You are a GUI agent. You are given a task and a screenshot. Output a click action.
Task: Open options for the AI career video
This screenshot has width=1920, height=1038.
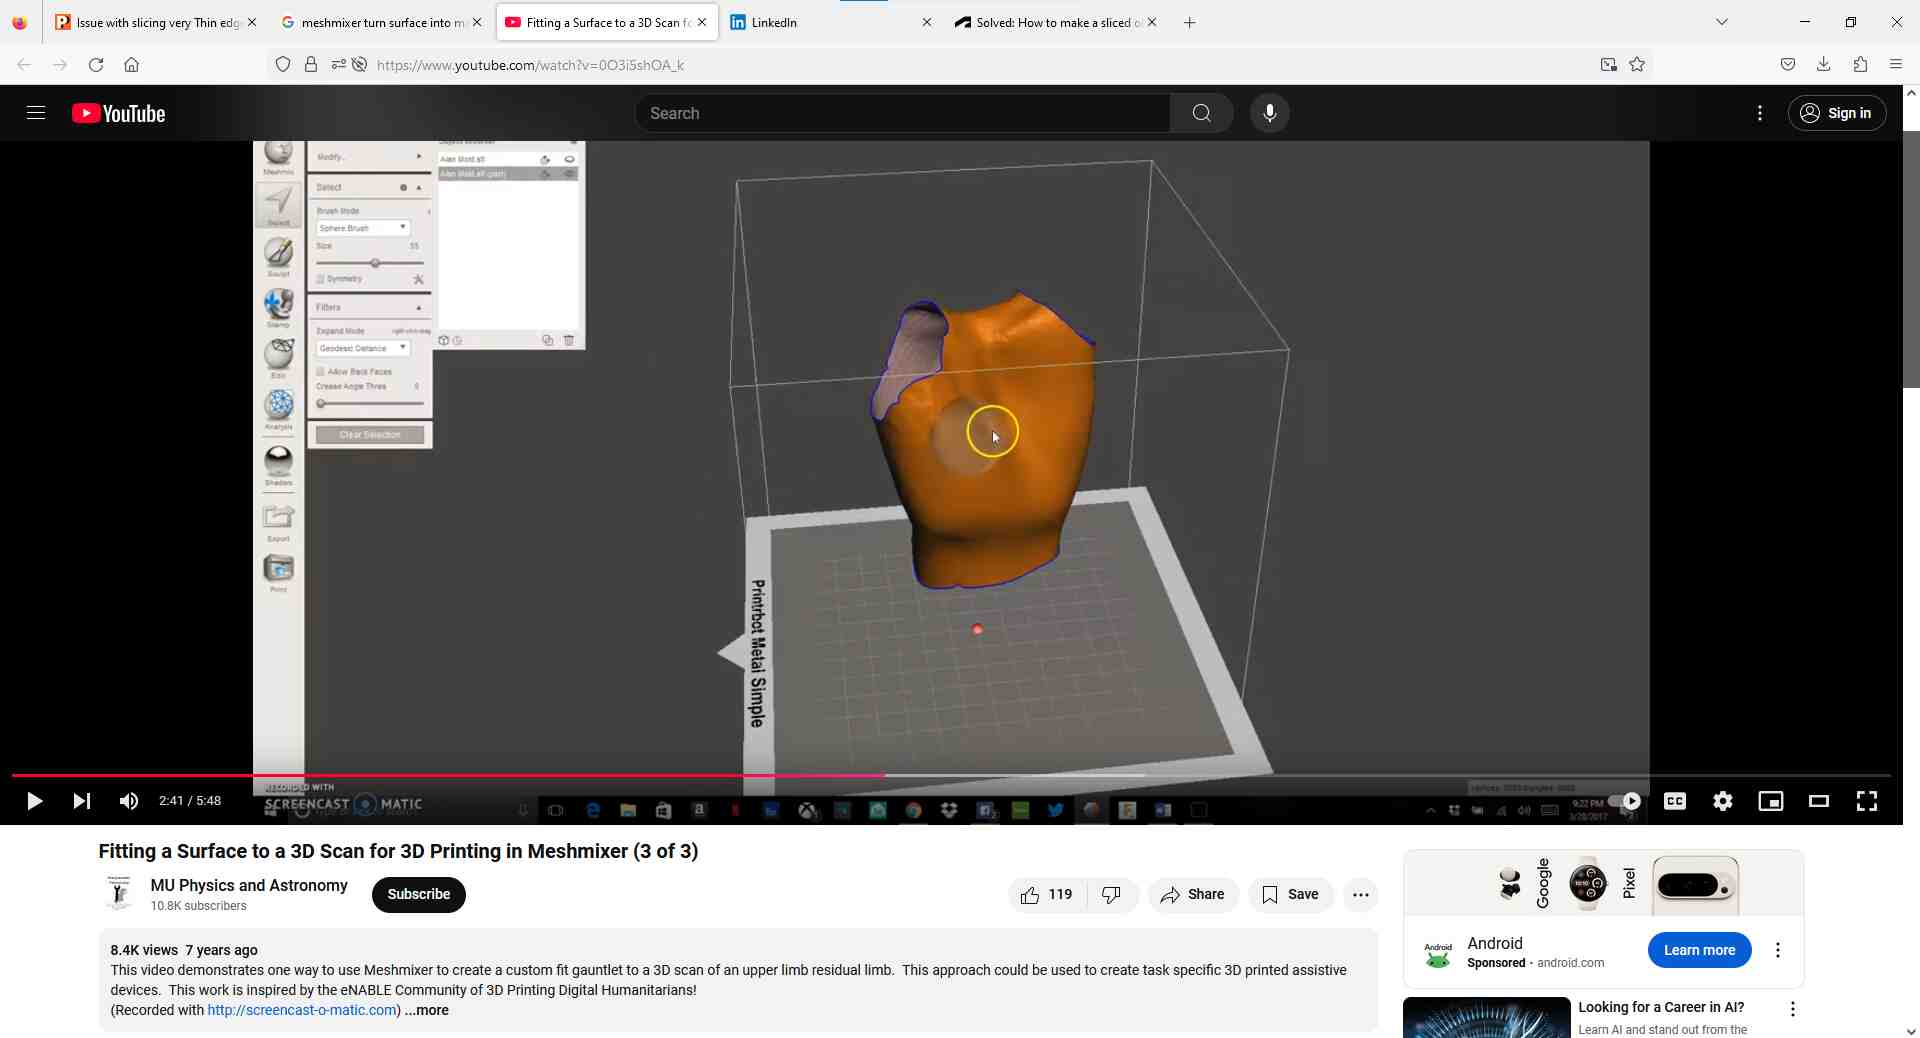click(1793, 1010)
